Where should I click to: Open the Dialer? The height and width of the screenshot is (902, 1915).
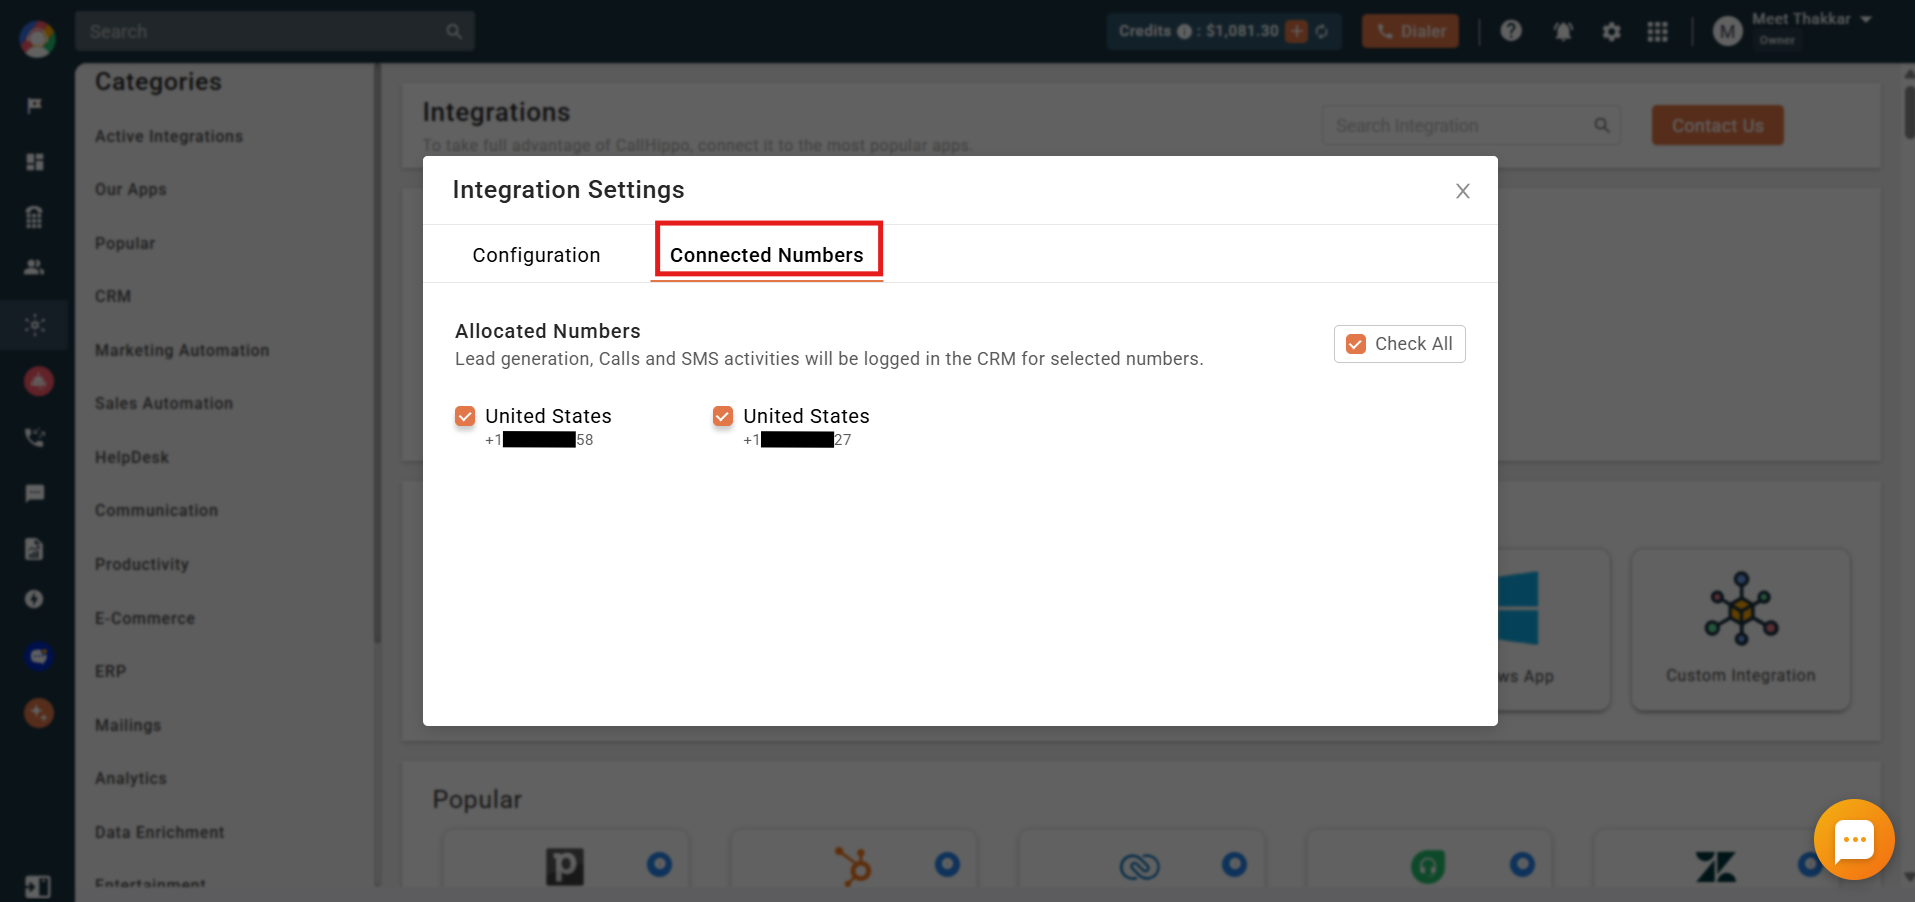1410,31
